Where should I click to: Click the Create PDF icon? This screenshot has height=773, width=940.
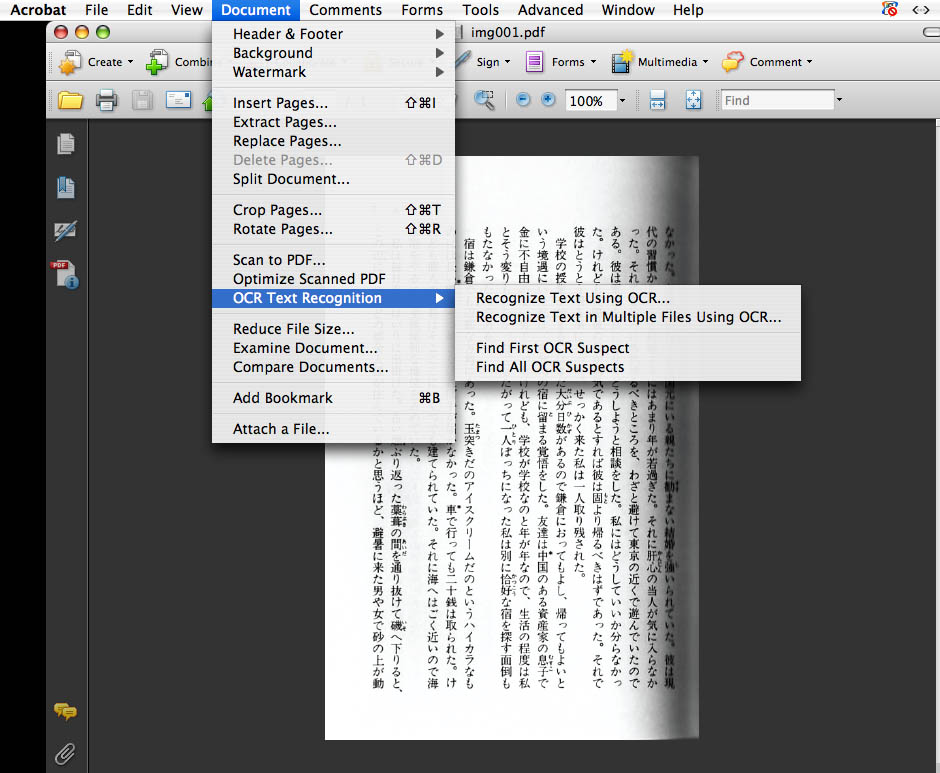(70, 62)
